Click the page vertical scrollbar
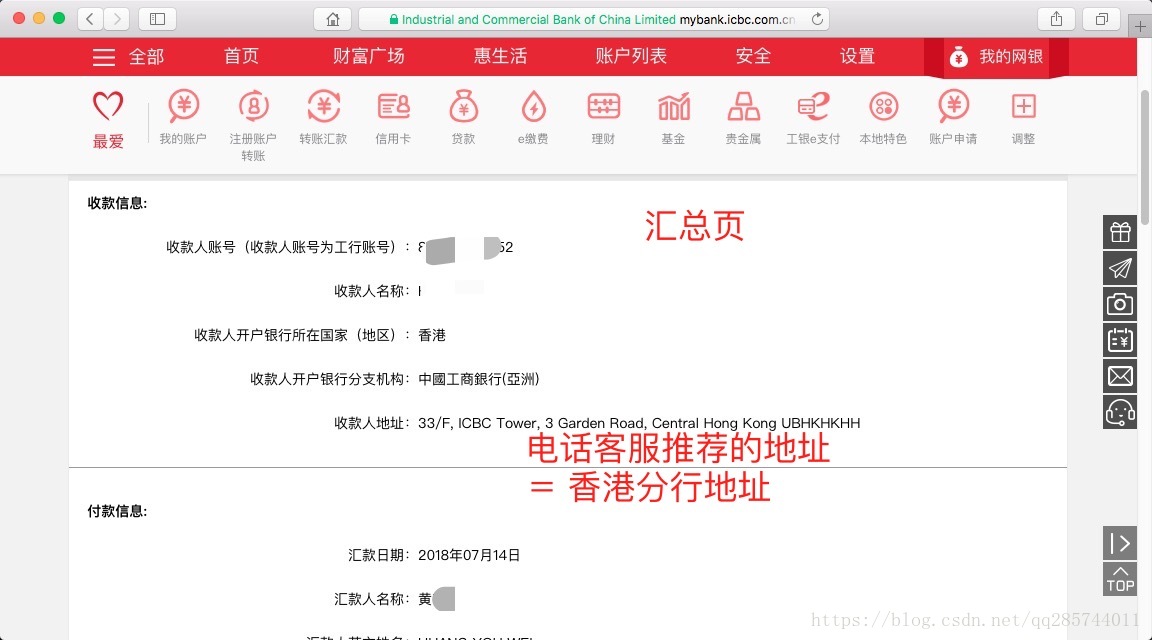 (x=1145, y=157)
